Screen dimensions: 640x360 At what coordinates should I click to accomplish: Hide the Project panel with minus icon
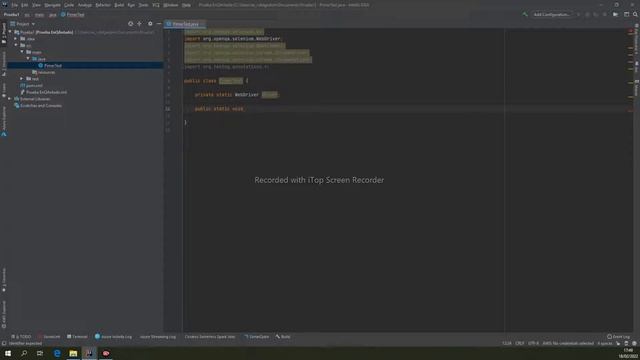coord(159,24)
